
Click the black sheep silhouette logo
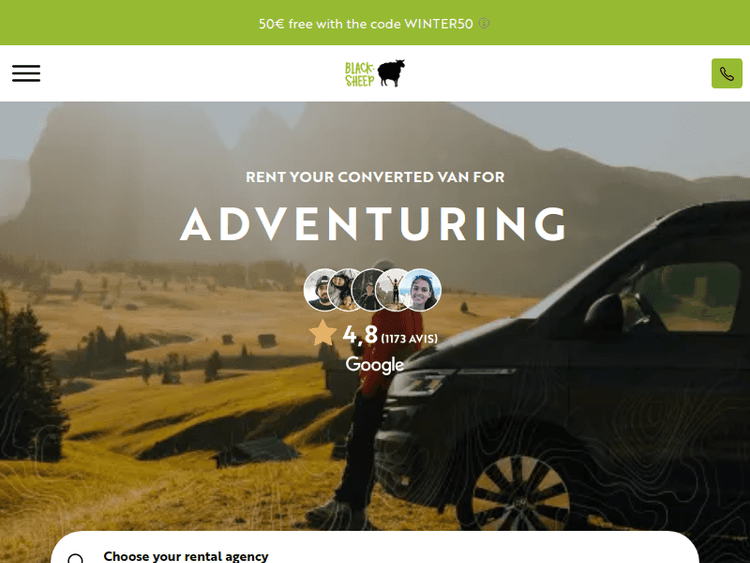coord(391,73)
